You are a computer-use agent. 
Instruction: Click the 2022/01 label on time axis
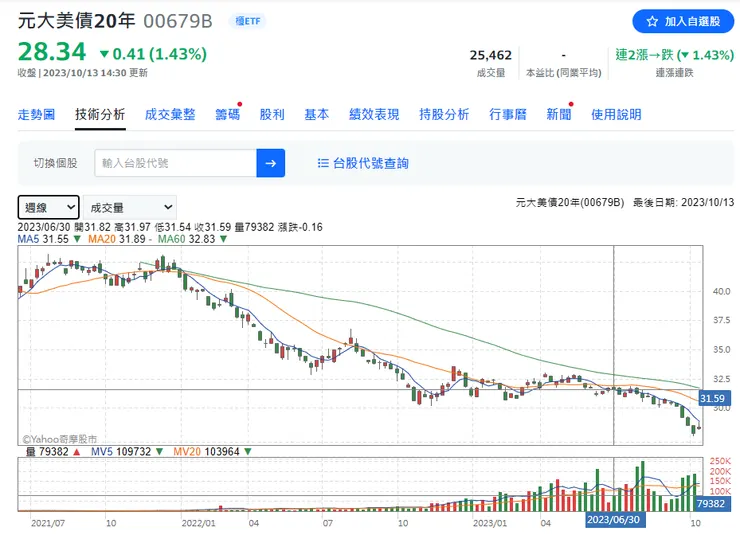198,523
